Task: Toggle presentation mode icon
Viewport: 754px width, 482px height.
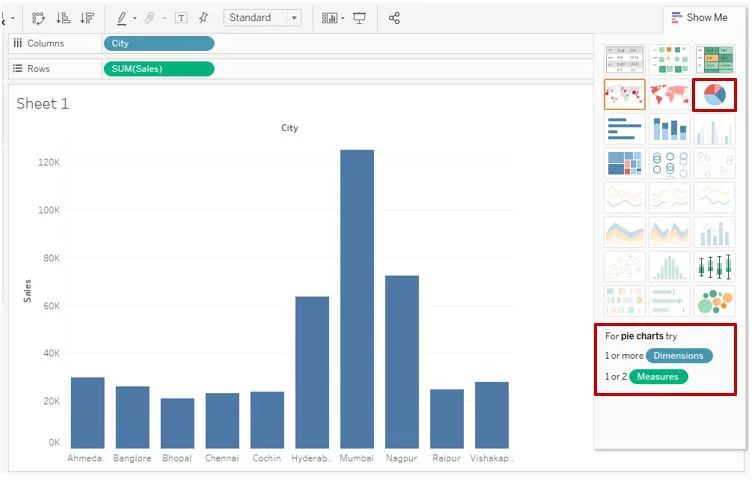Action: coord(359,18)
